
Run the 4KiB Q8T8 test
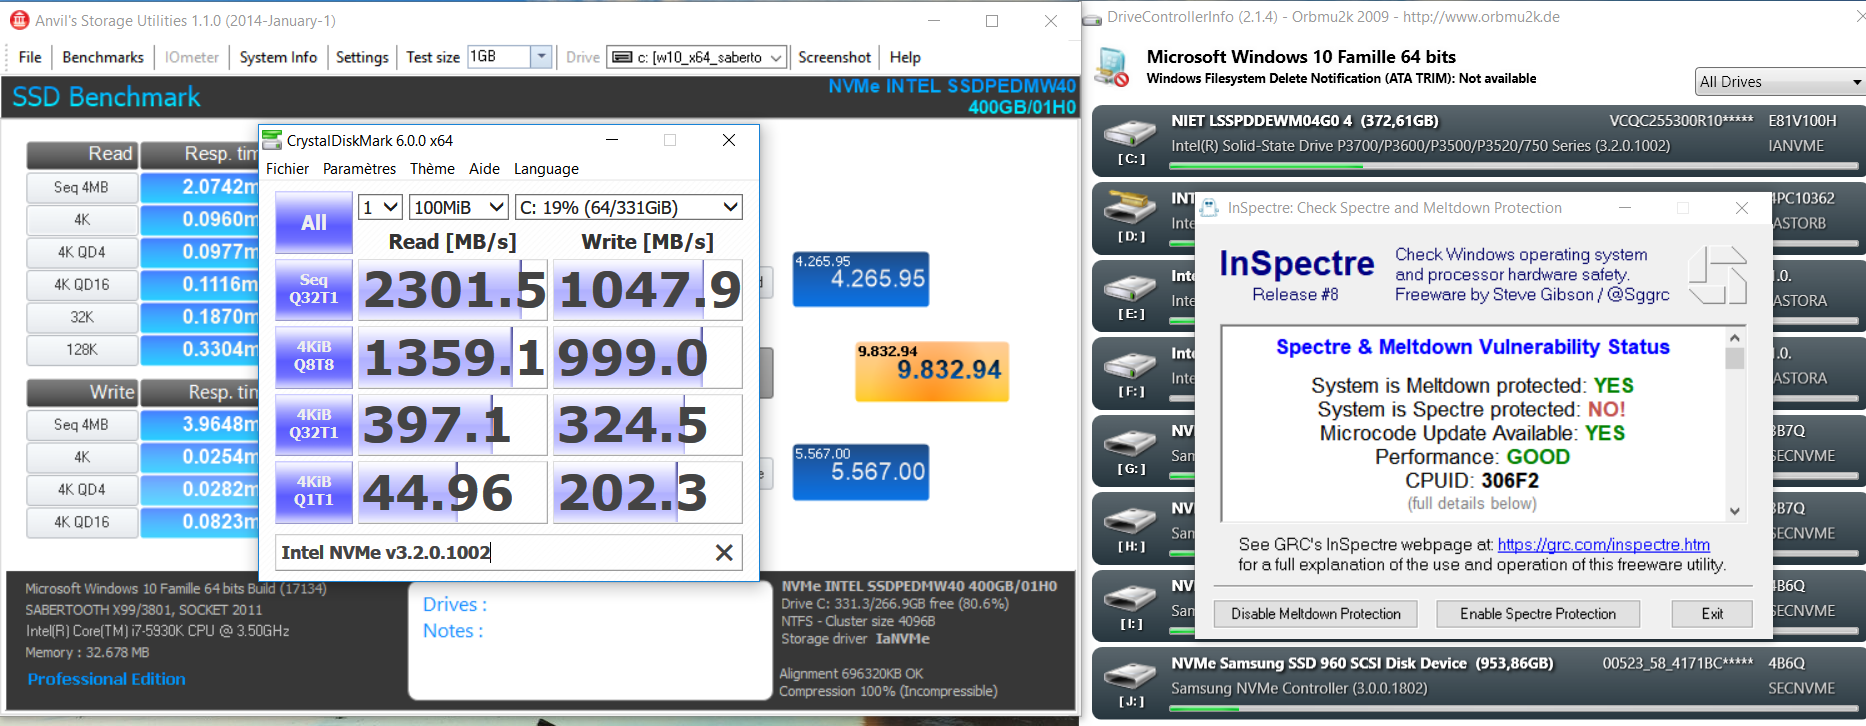point(314,356)
